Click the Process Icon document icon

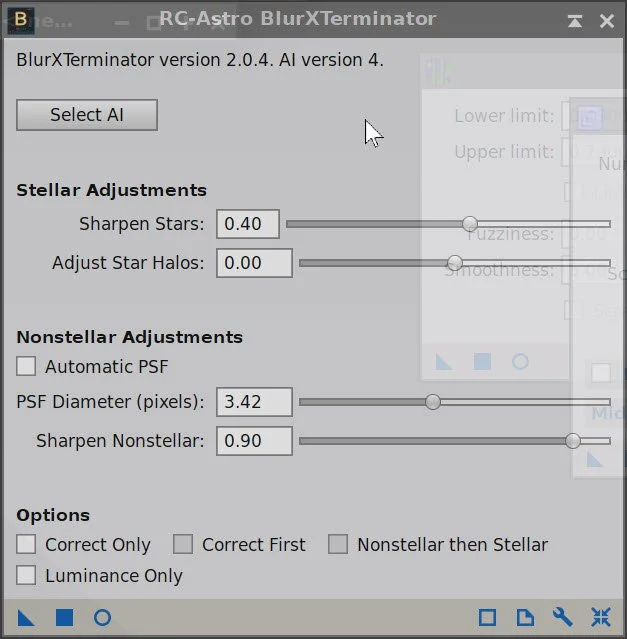[525, 617]
